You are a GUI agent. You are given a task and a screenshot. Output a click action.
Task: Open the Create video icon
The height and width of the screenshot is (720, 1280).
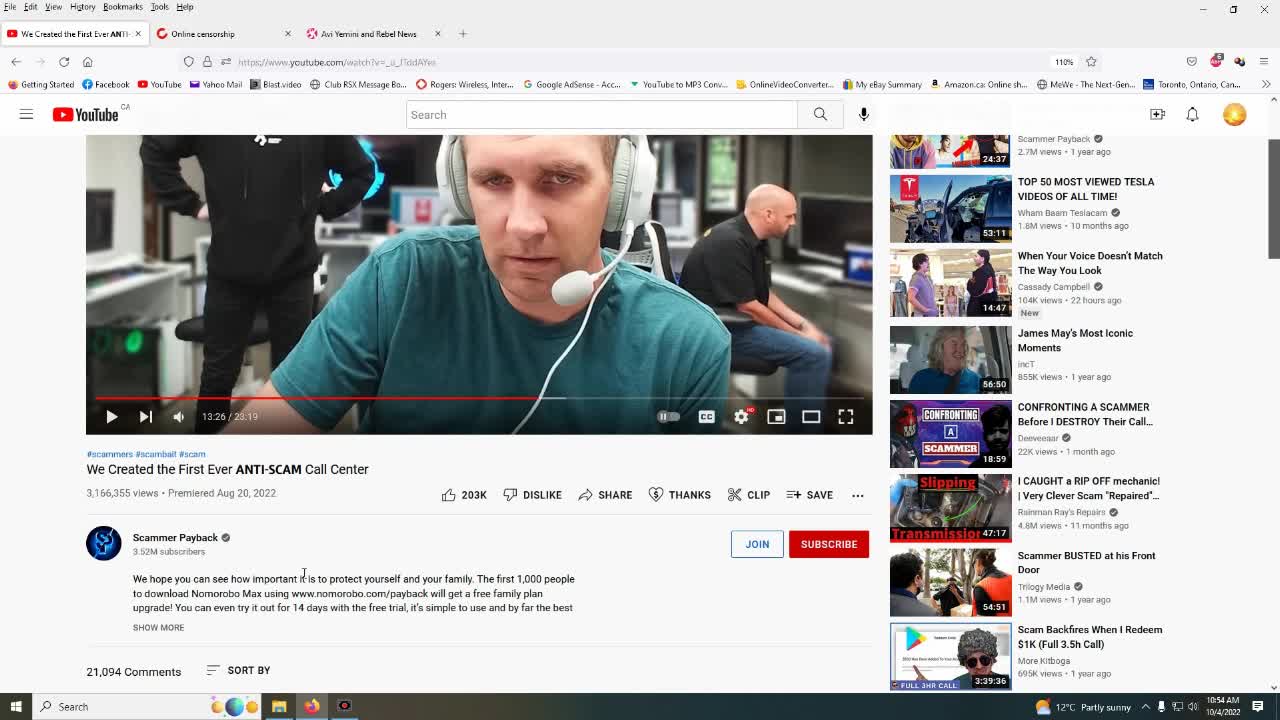1157,115
